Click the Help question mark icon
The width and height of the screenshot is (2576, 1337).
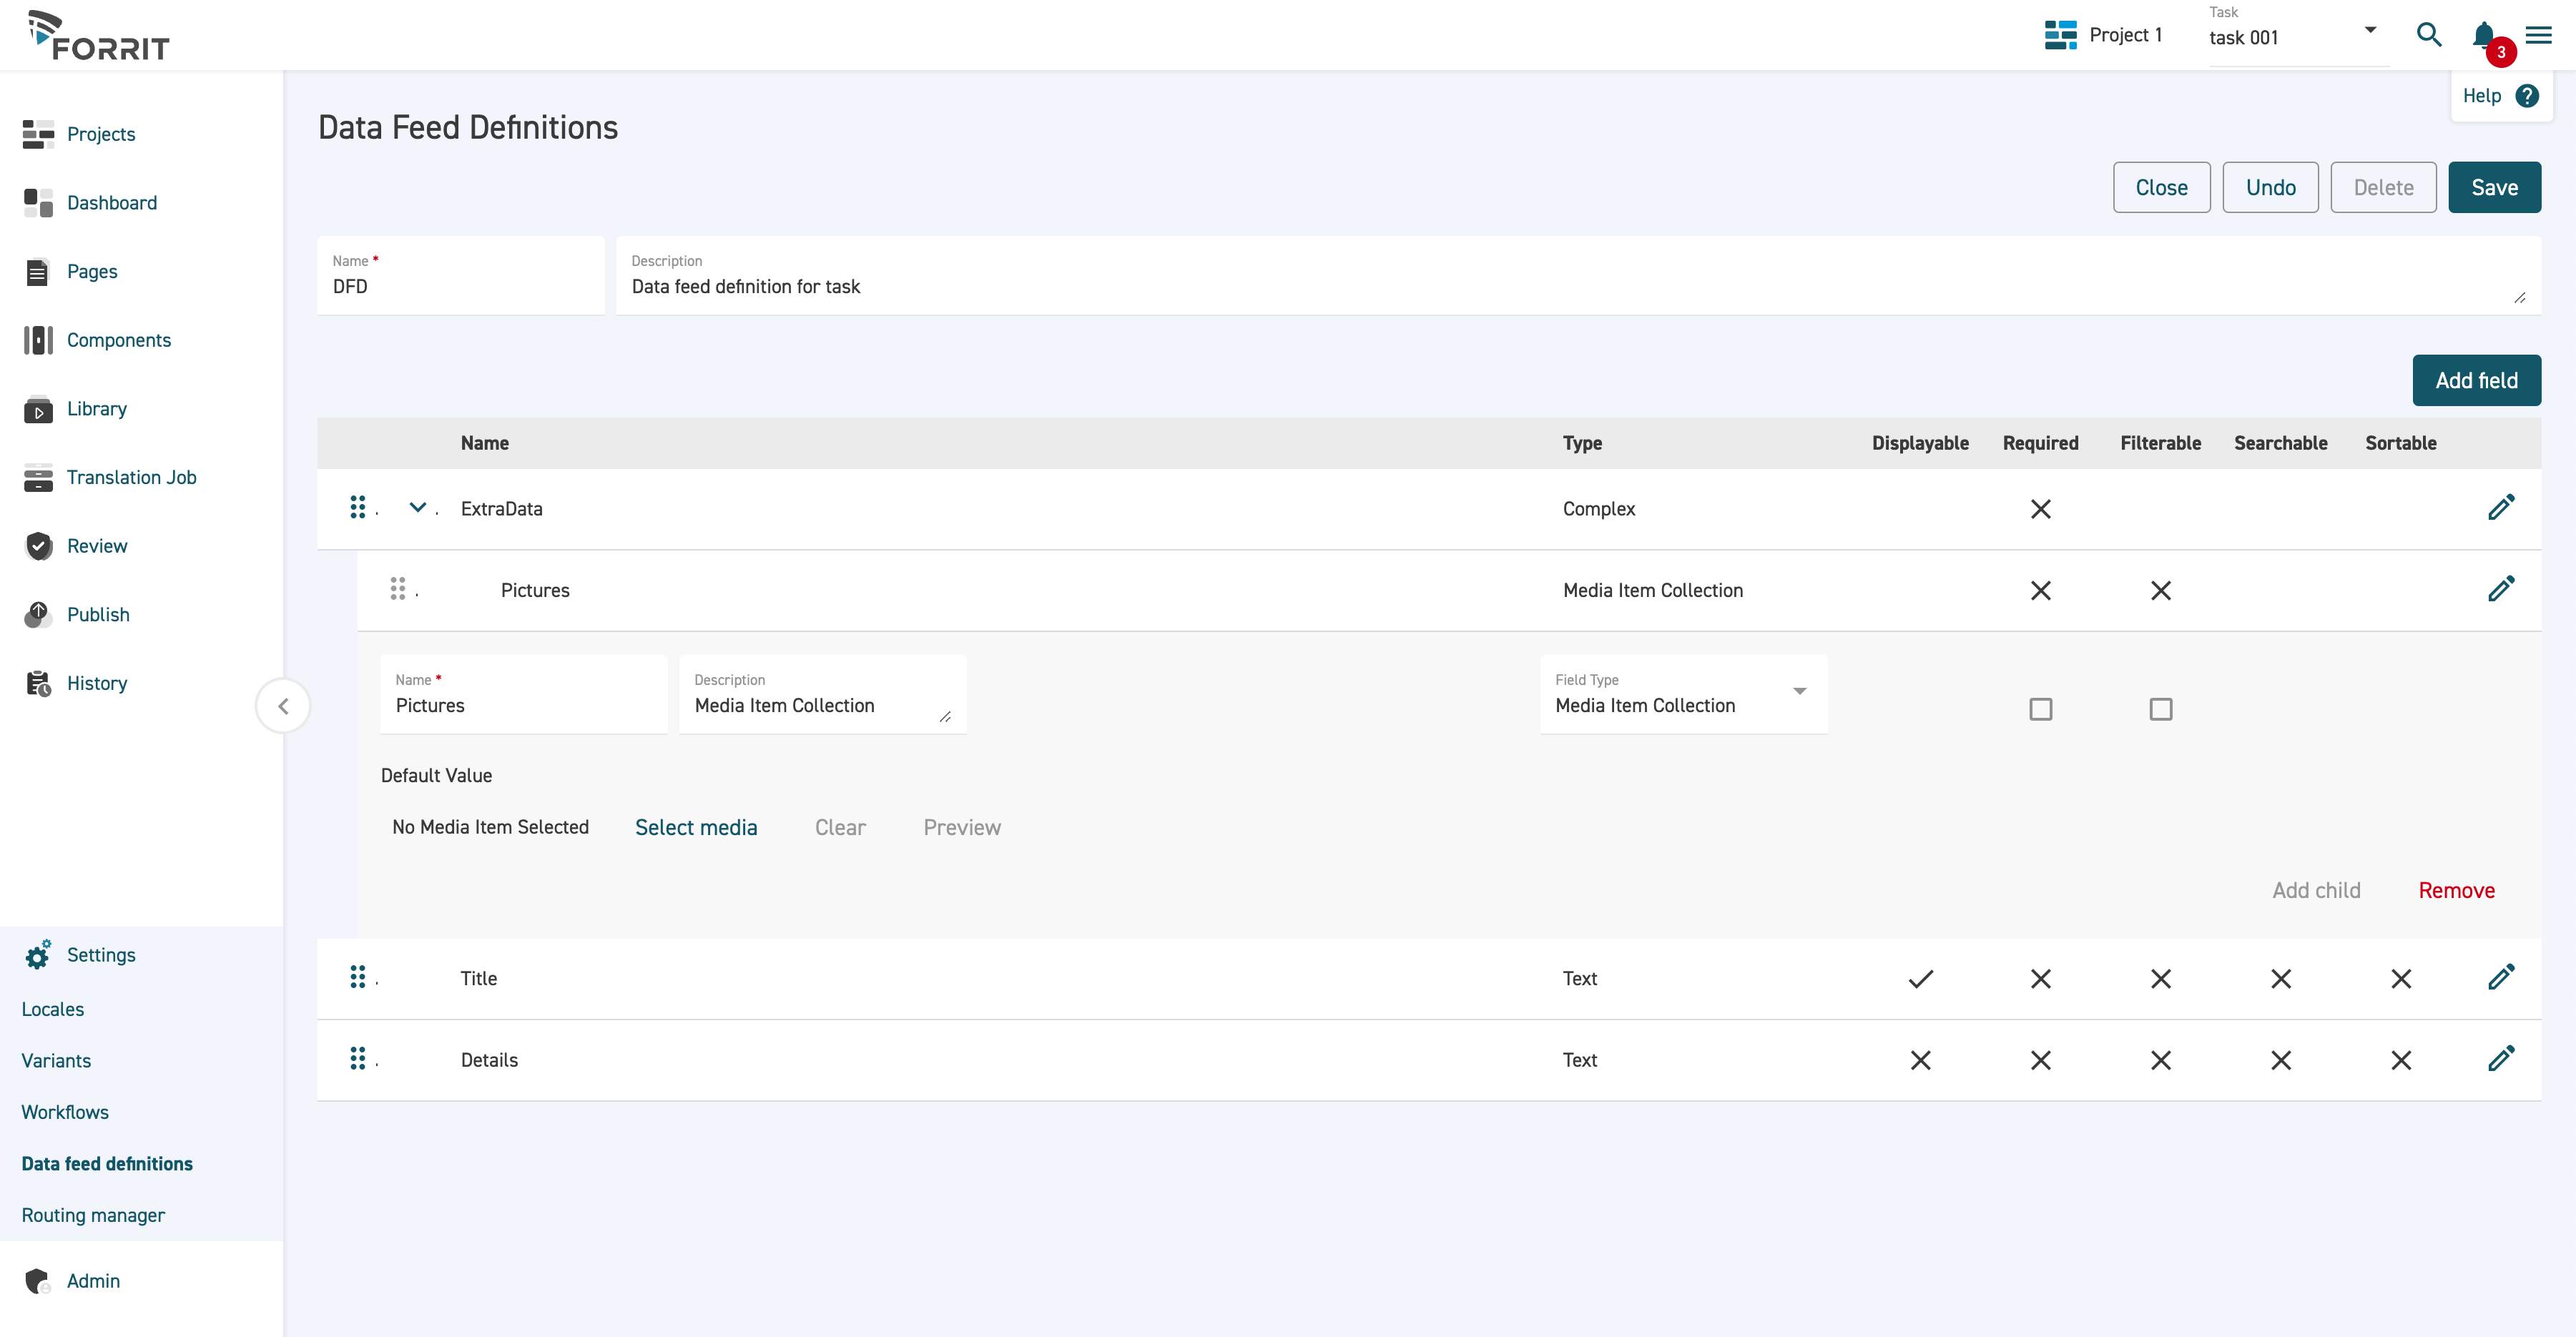[2527, 96]
